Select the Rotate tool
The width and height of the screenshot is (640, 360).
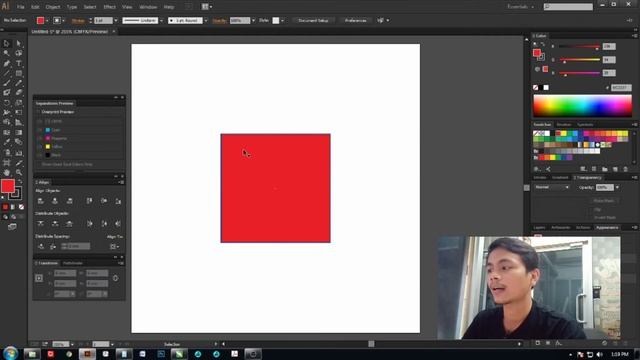coord(7,102)
